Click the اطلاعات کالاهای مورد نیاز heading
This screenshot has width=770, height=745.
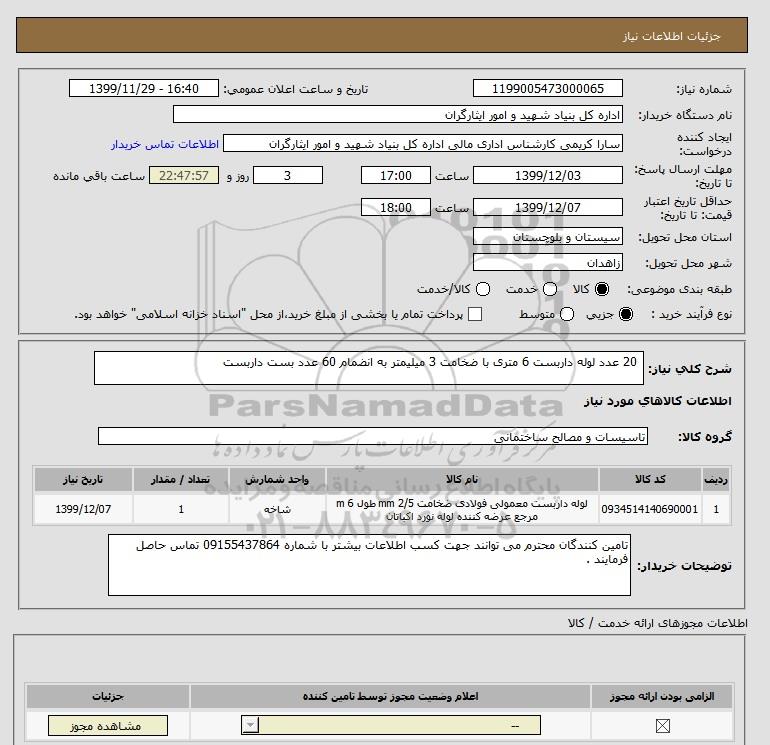coord(658,401)
